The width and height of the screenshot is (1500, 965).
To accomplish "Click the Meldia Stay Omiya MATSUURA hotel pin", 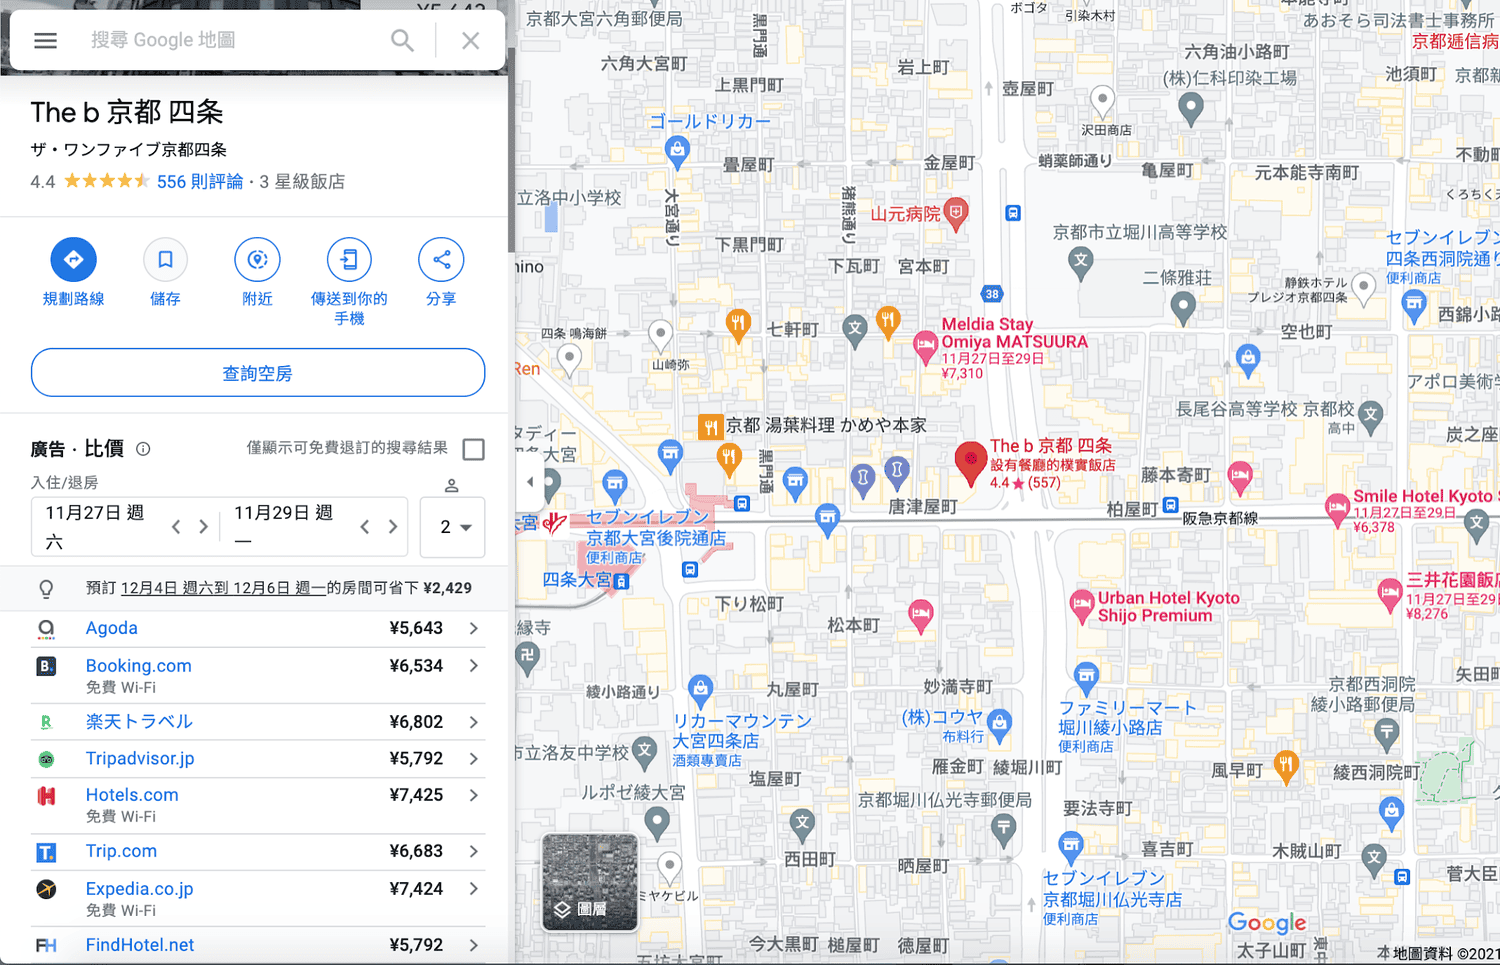I will click(x=925, y=347).
